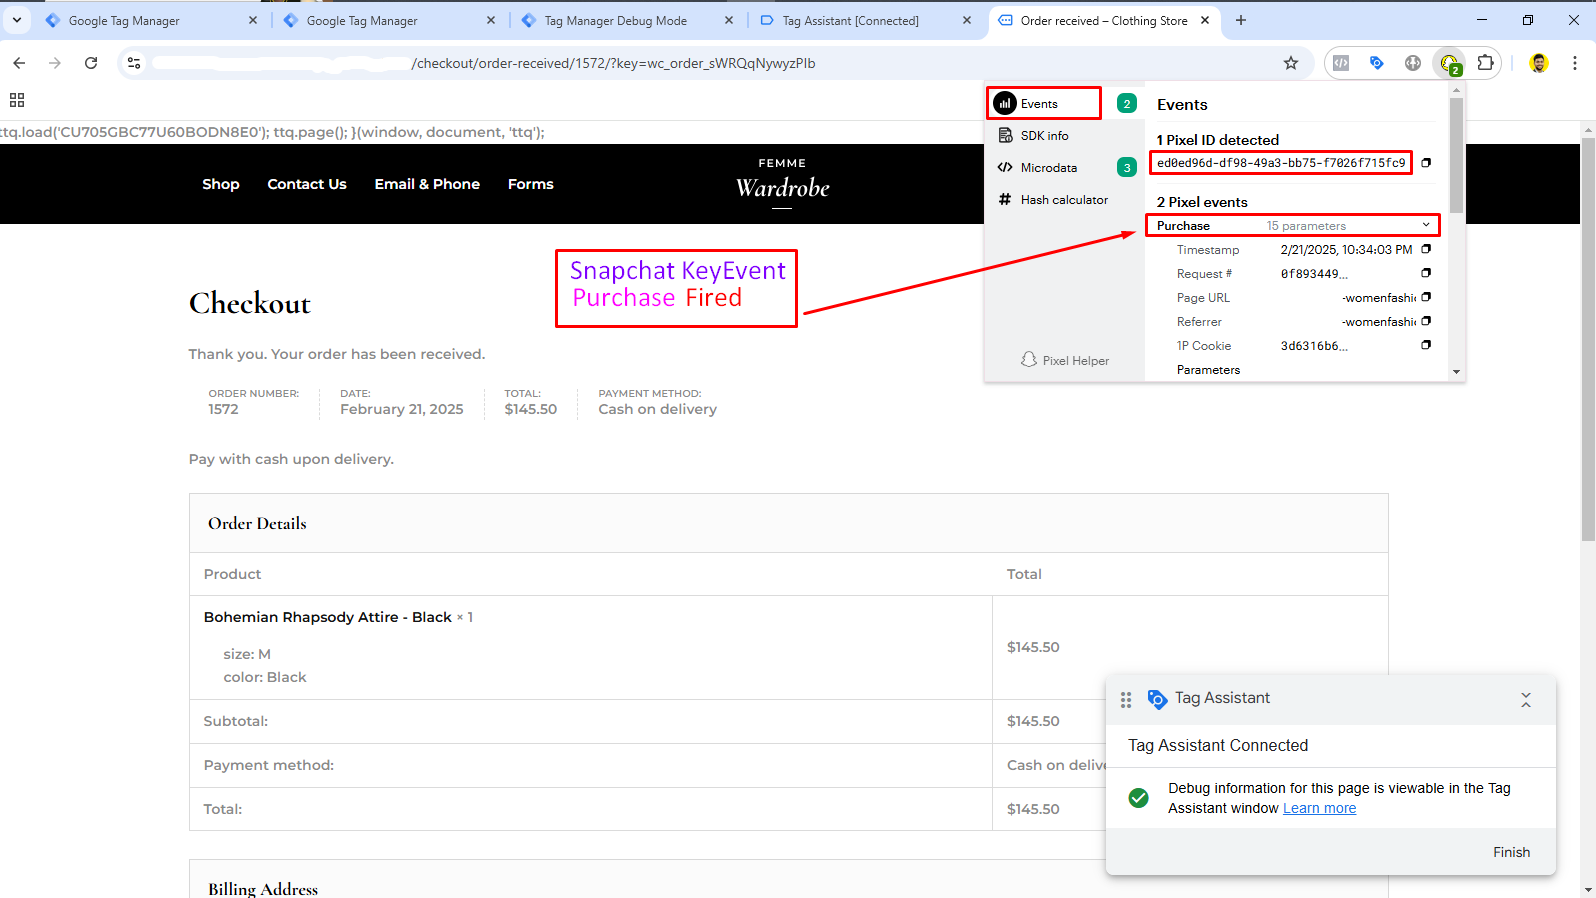Copy the detected Pixel ID
This screenshot has height=898, width=1596.
coord(1426,163)
